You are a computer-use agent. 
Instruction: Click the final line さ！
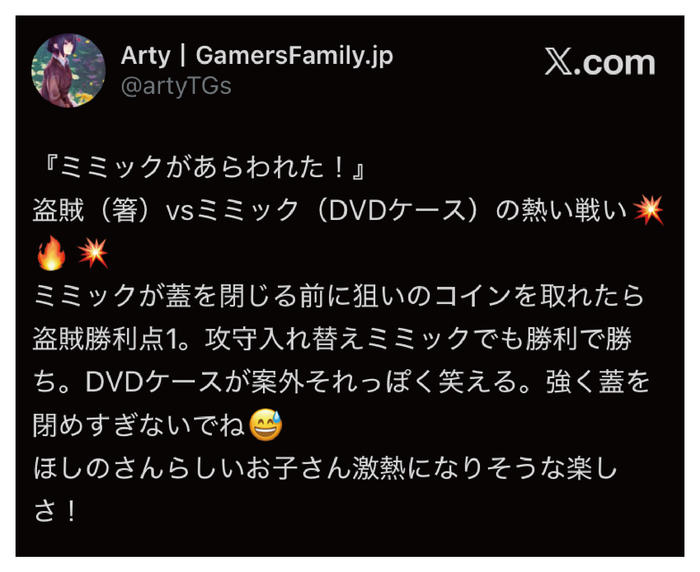coord(55,511)
